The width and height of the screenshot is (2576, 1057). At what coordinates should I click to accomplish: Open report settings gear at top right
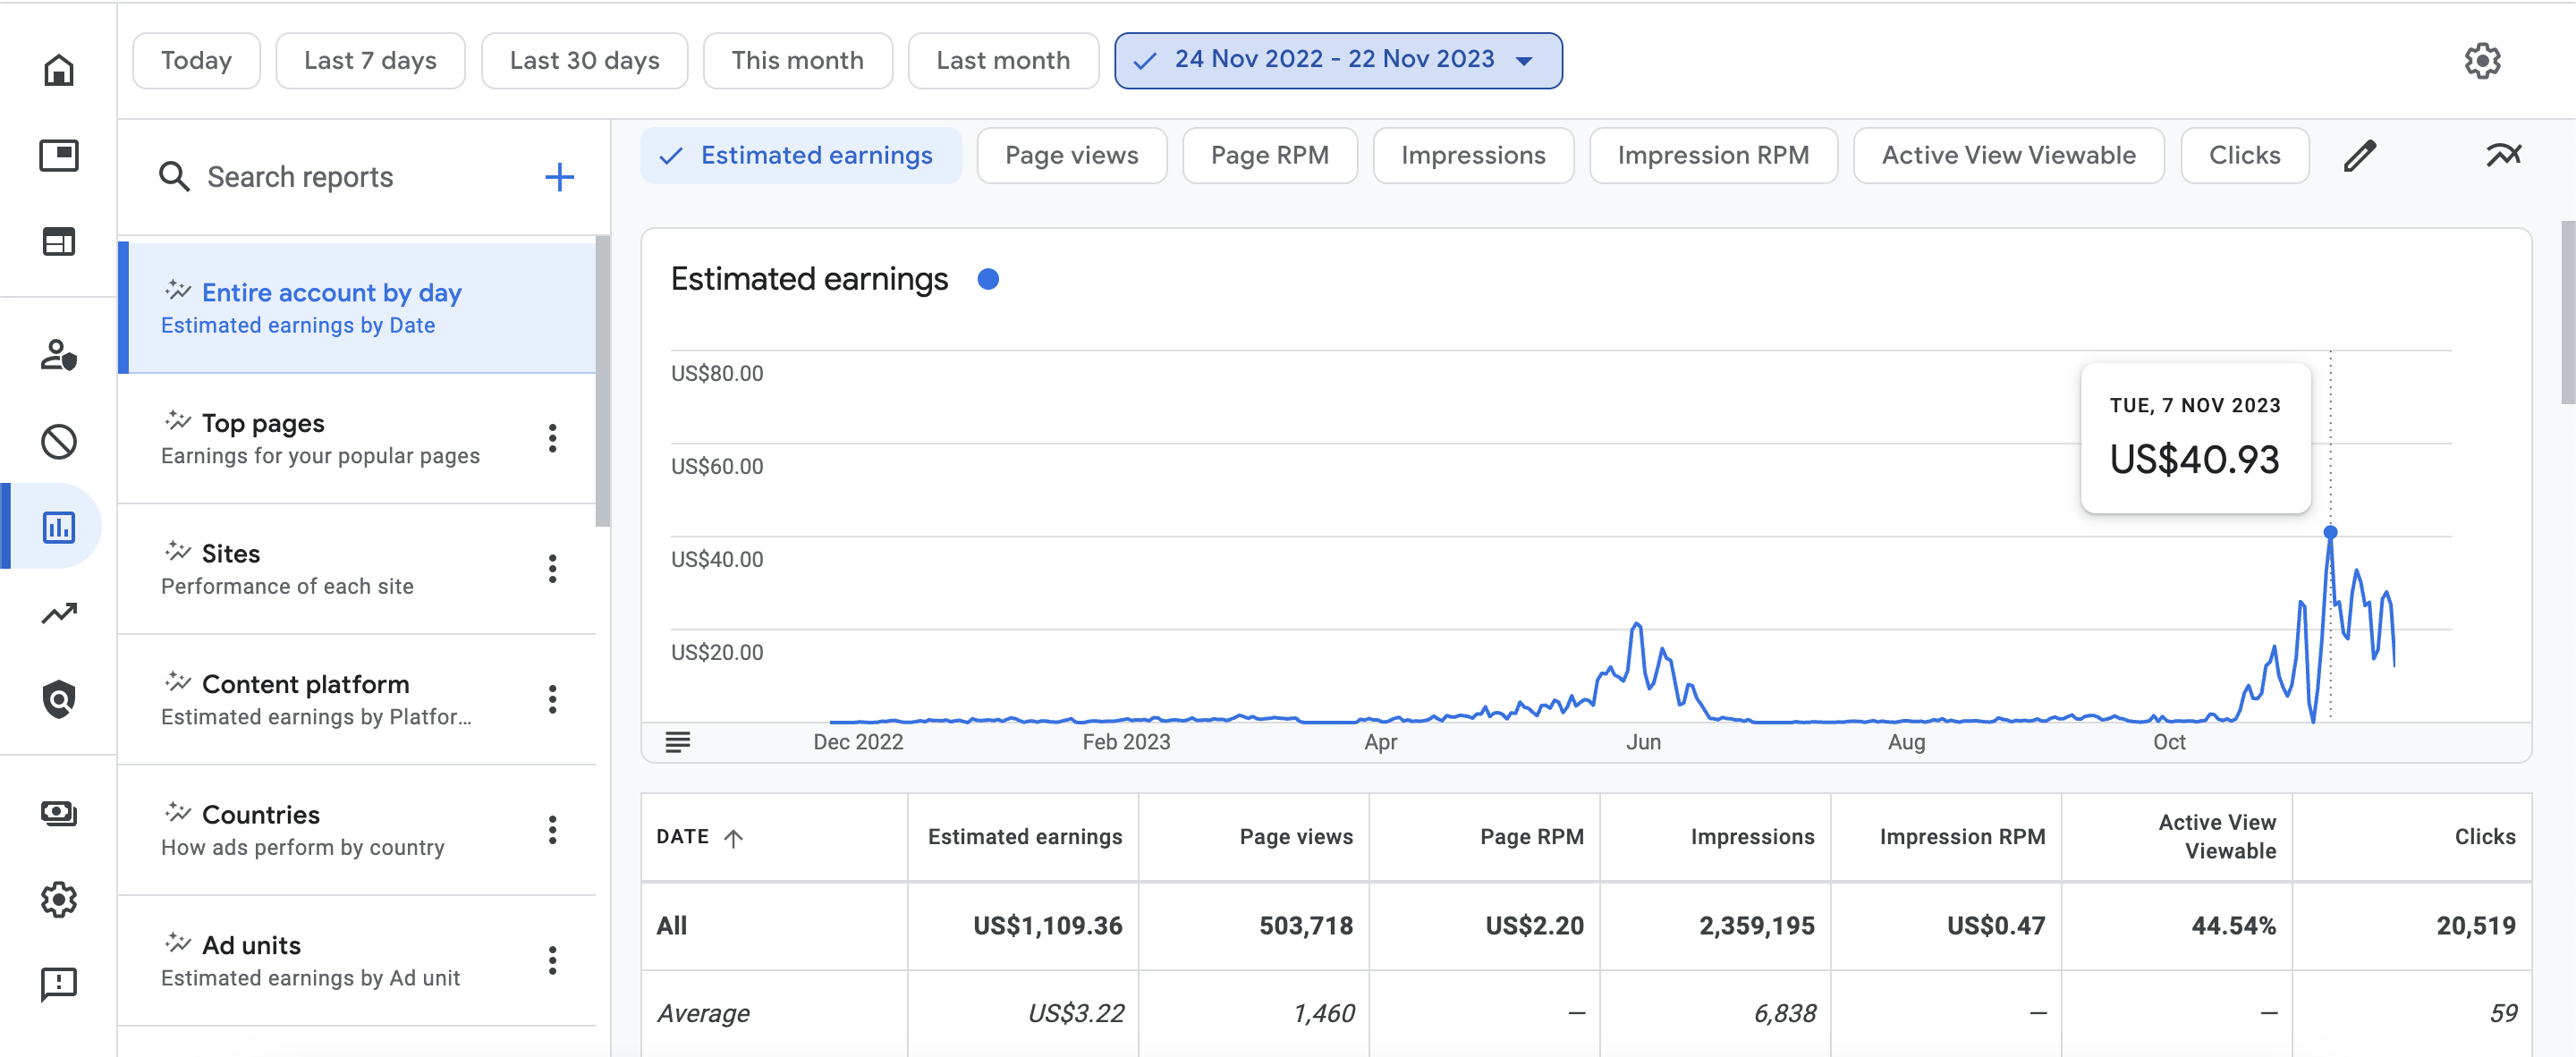pyautogui.click(x=2482, y=61)
